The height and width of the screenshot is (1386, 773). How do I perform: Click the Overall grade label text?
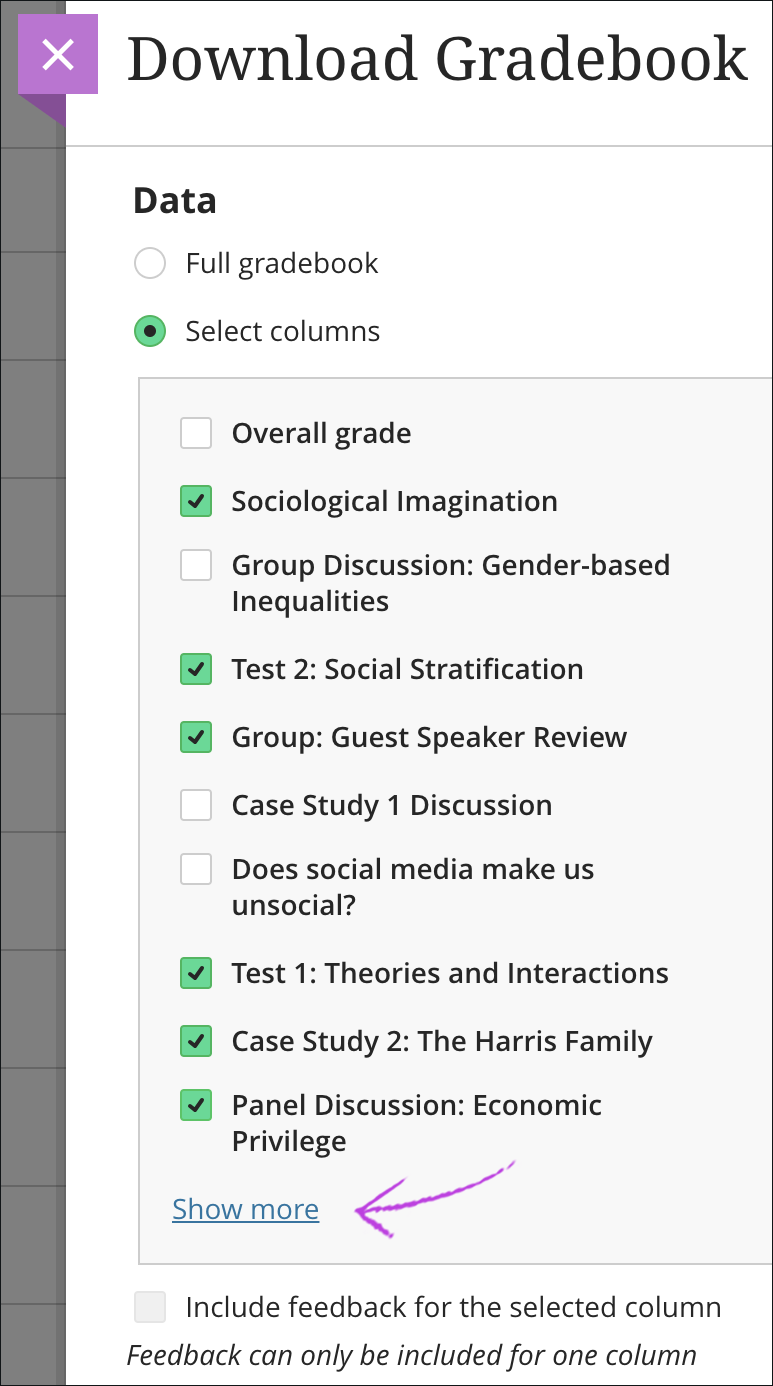[x=321, y=434]
